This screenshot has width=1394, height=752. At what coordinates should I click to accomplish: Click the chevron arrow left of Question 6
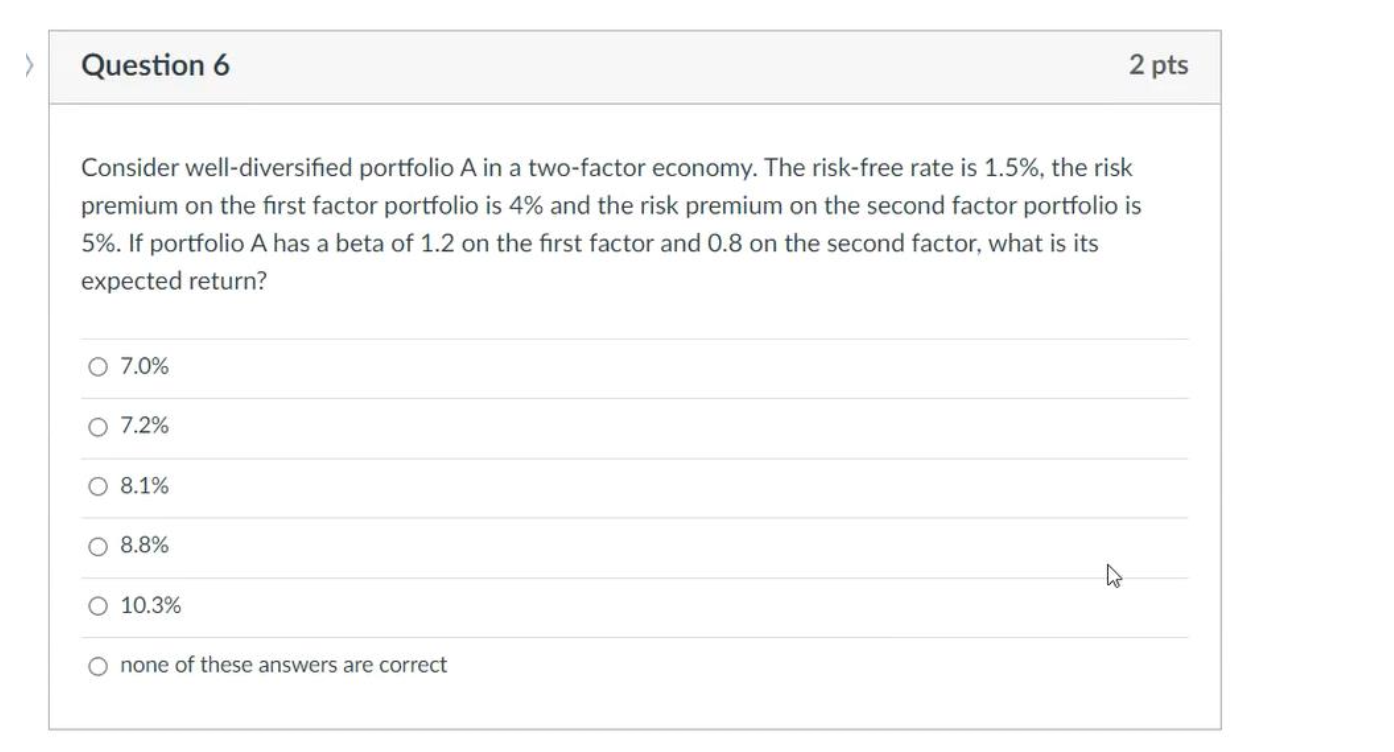[x=29, y=66]
